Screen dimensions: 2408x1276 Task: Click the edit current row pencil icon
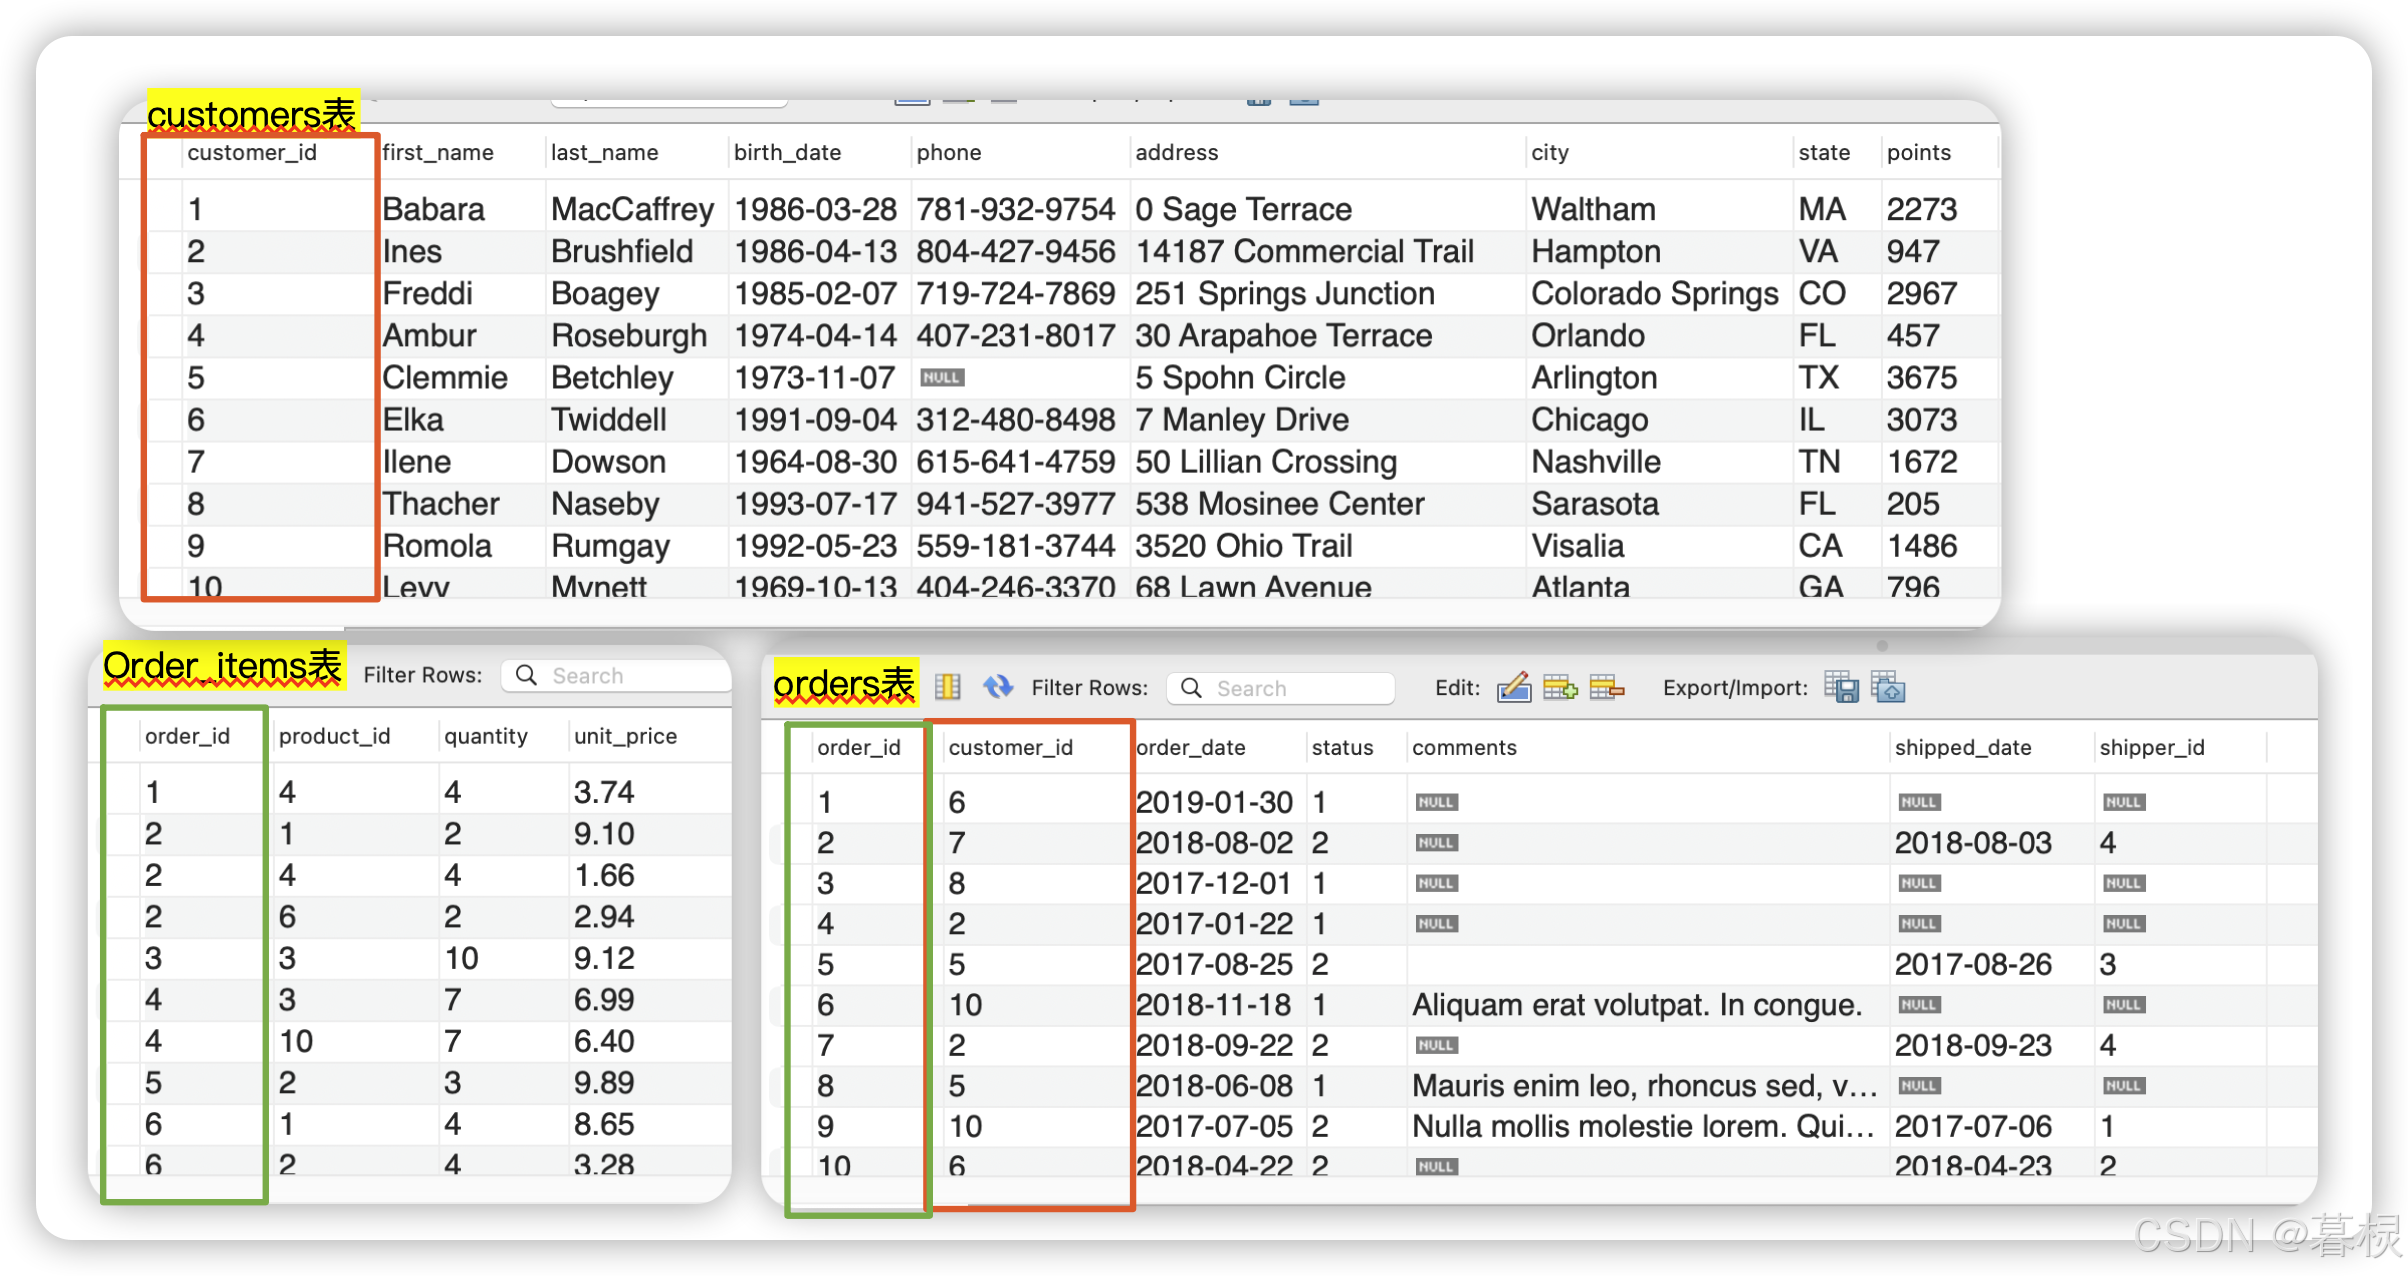(x=1513, y=687)
